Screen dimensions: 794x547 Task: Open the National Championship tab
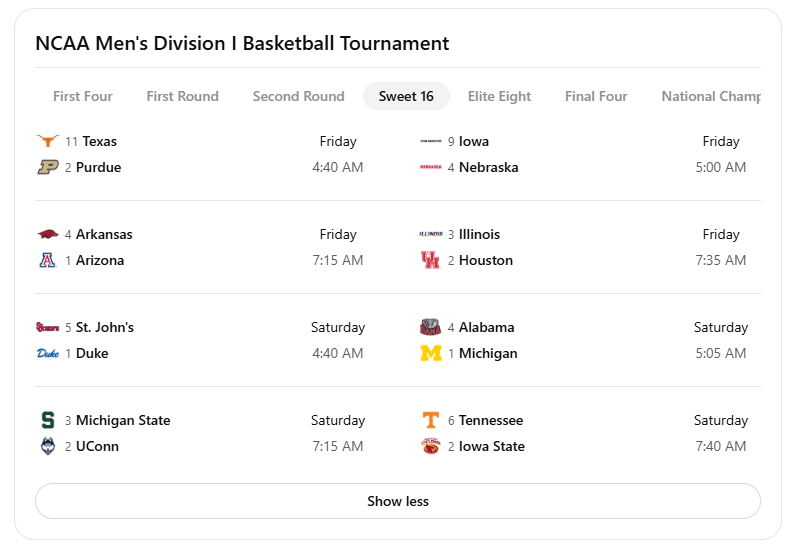coord(710,96)
